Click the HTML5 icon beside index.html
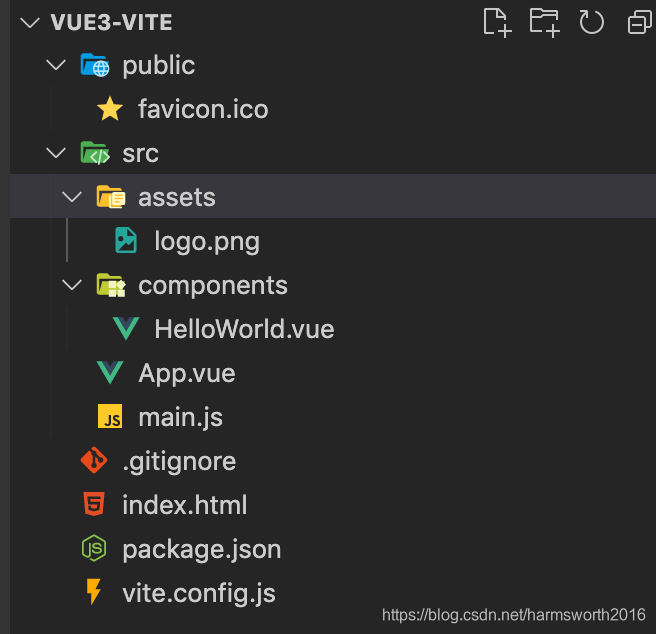The image size is (656, 634). 94,504
